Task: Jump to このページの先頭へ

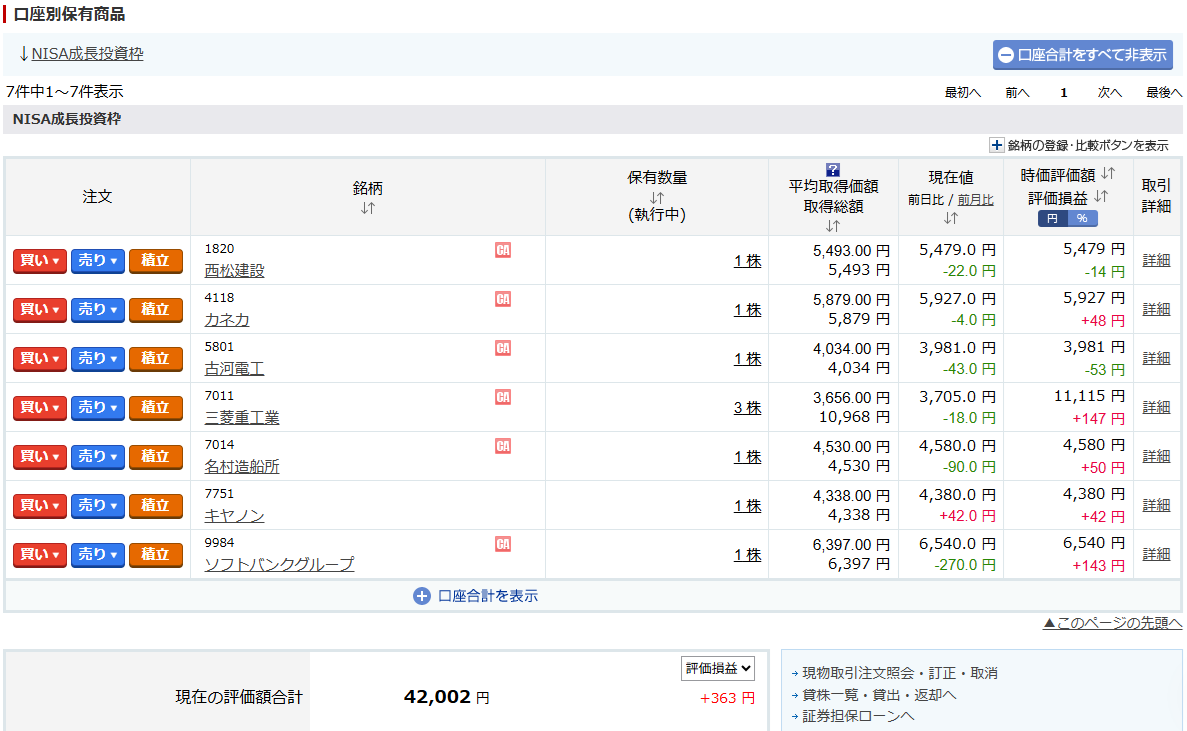Action: 1112,623
